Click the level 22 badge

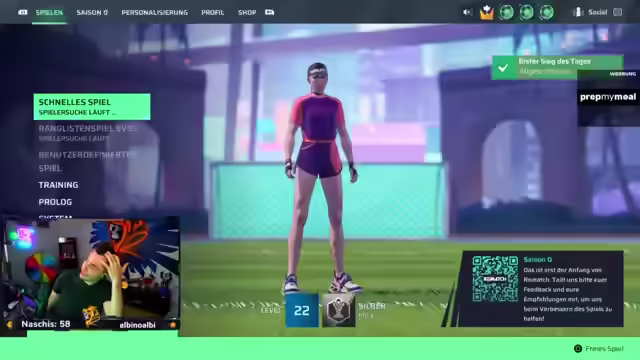pos(302,311)
